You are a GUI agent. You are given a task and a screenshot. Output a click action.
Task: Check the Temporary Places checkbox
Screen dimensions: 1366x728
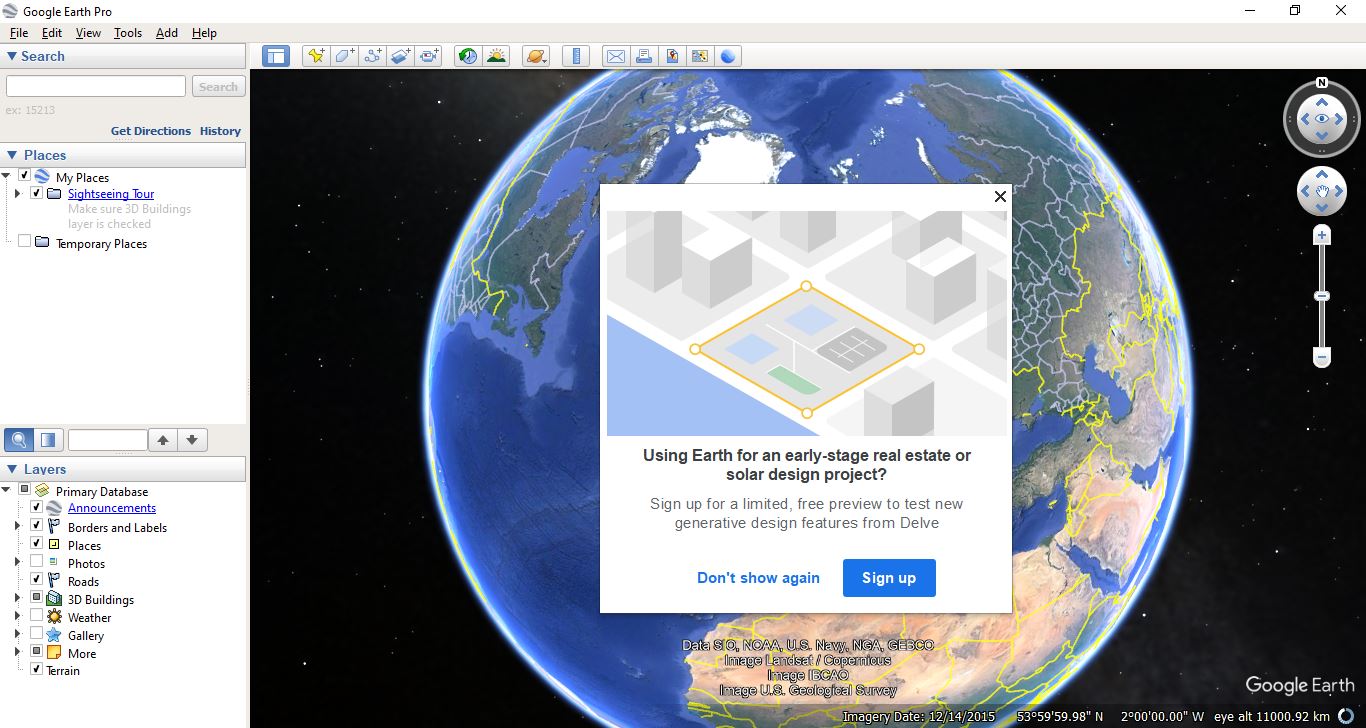click(24, 242)
